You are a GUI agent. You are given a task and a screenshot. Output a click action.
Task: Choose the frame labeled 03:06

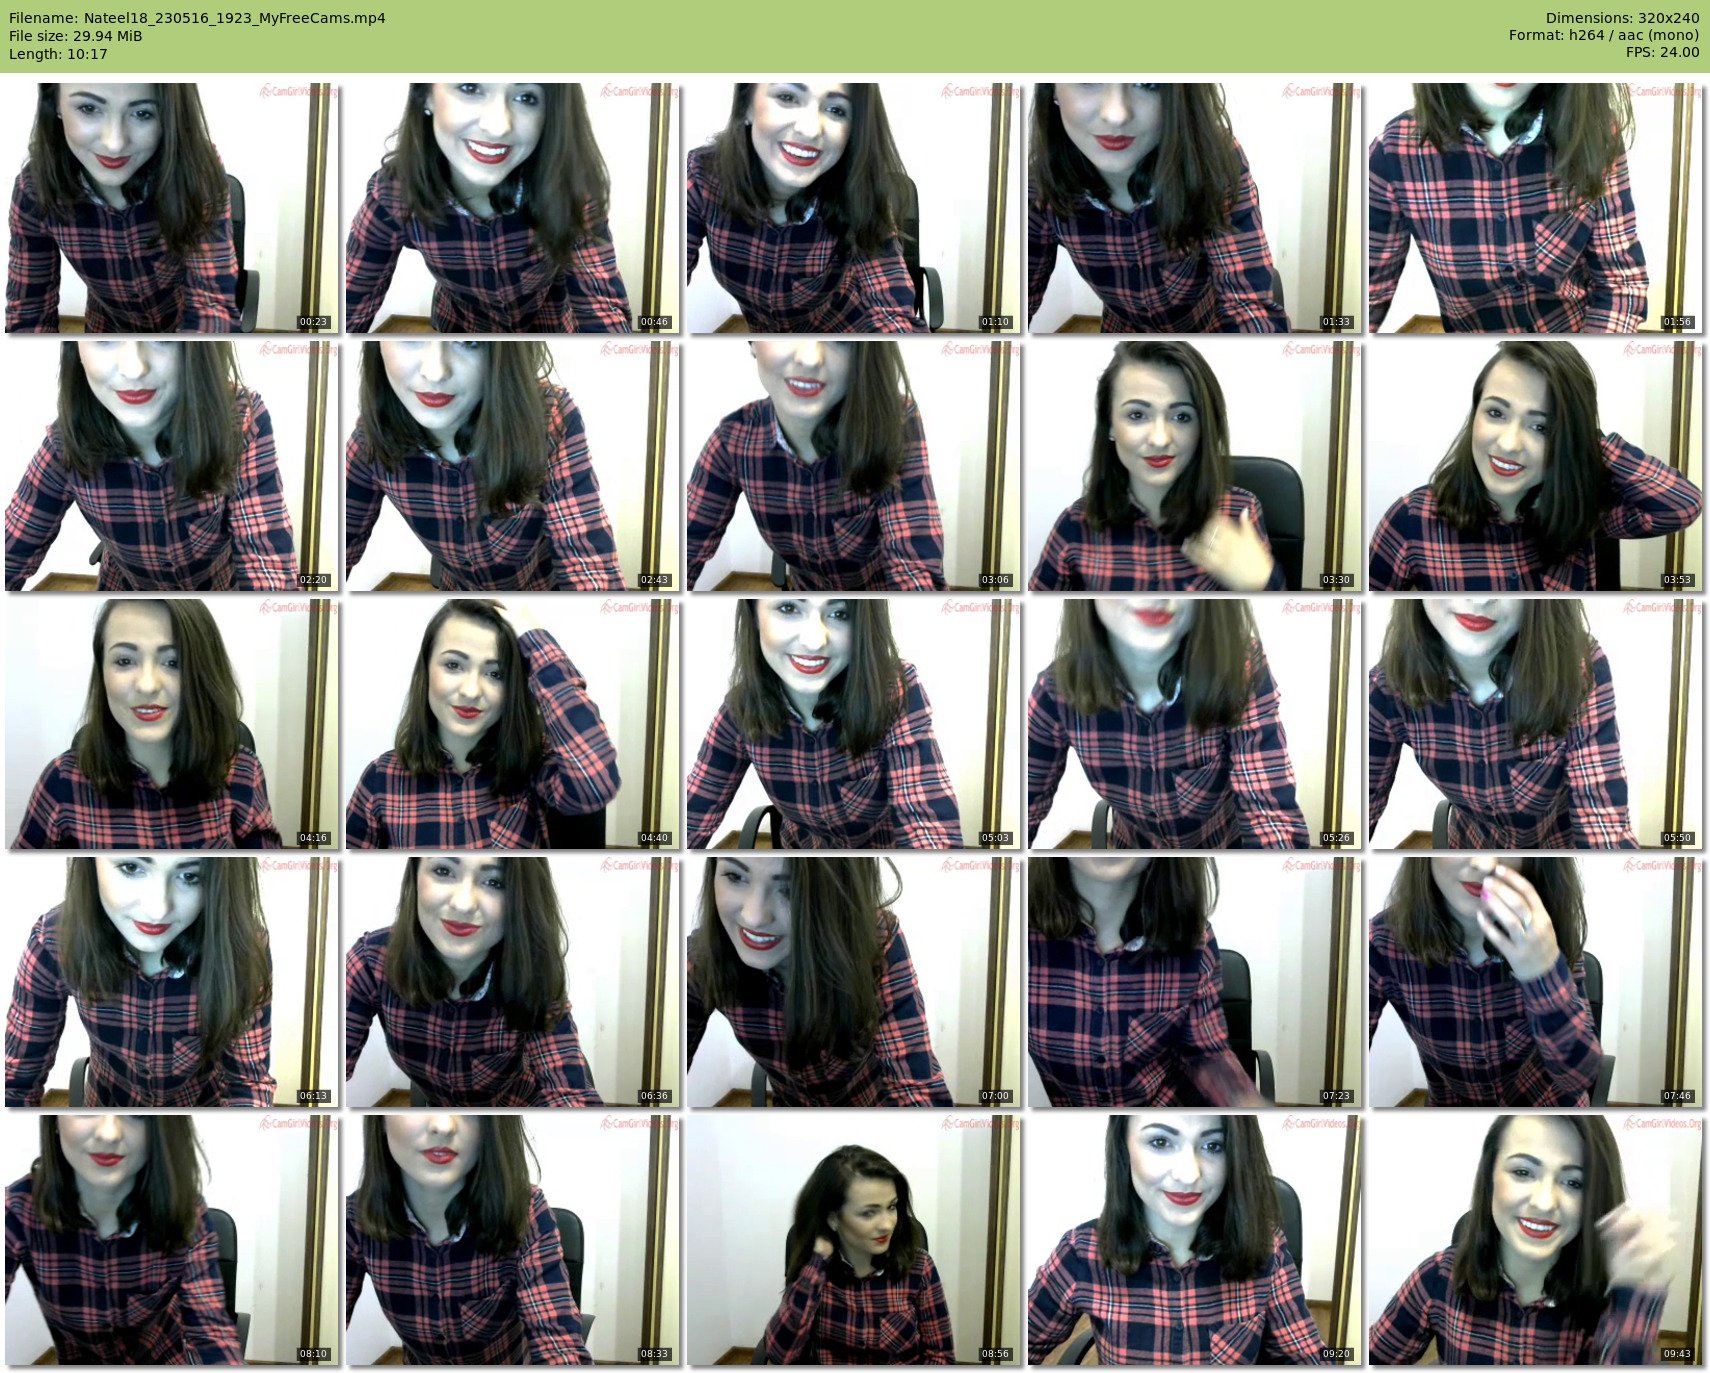pos(854,466)
